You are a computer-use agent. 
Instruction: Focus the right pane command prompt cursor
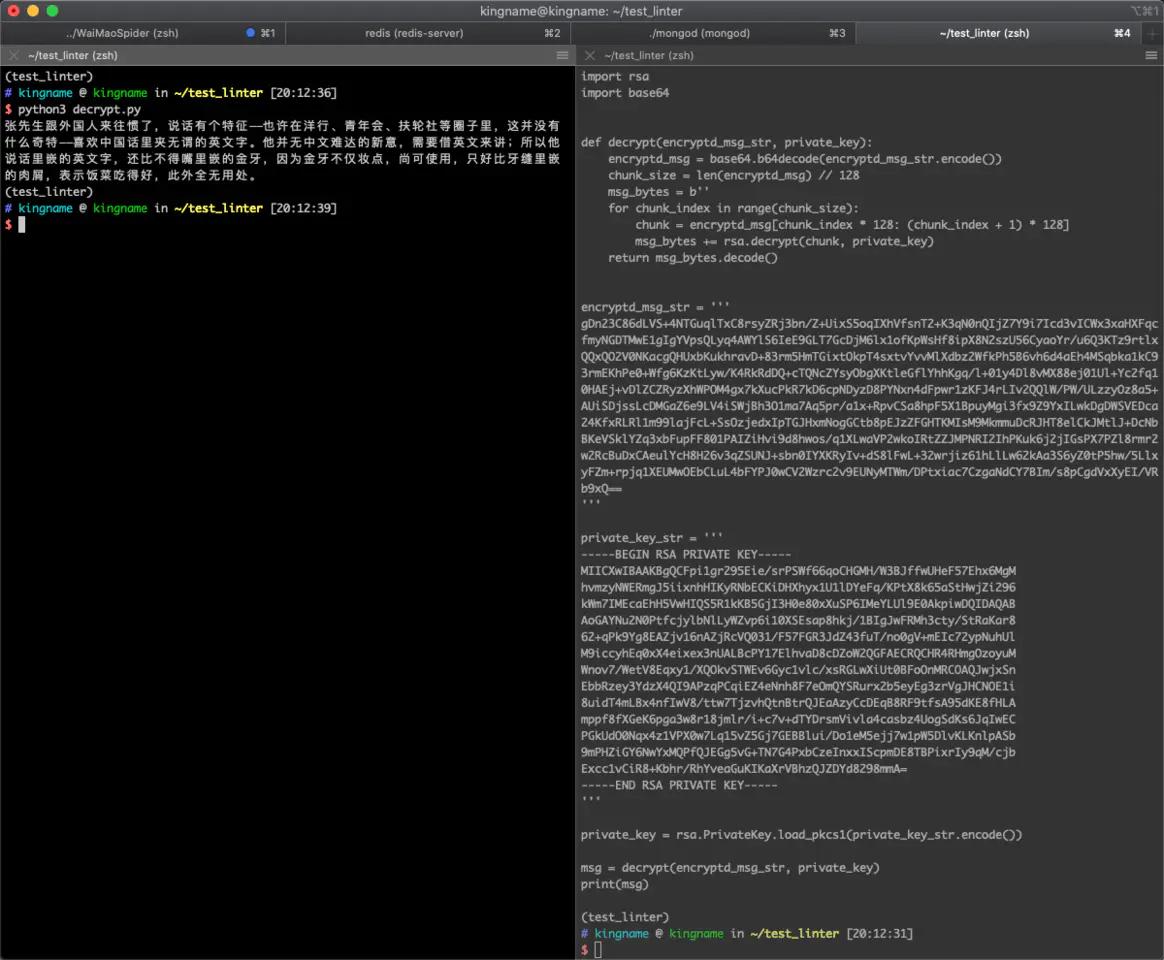click(598, 949)
